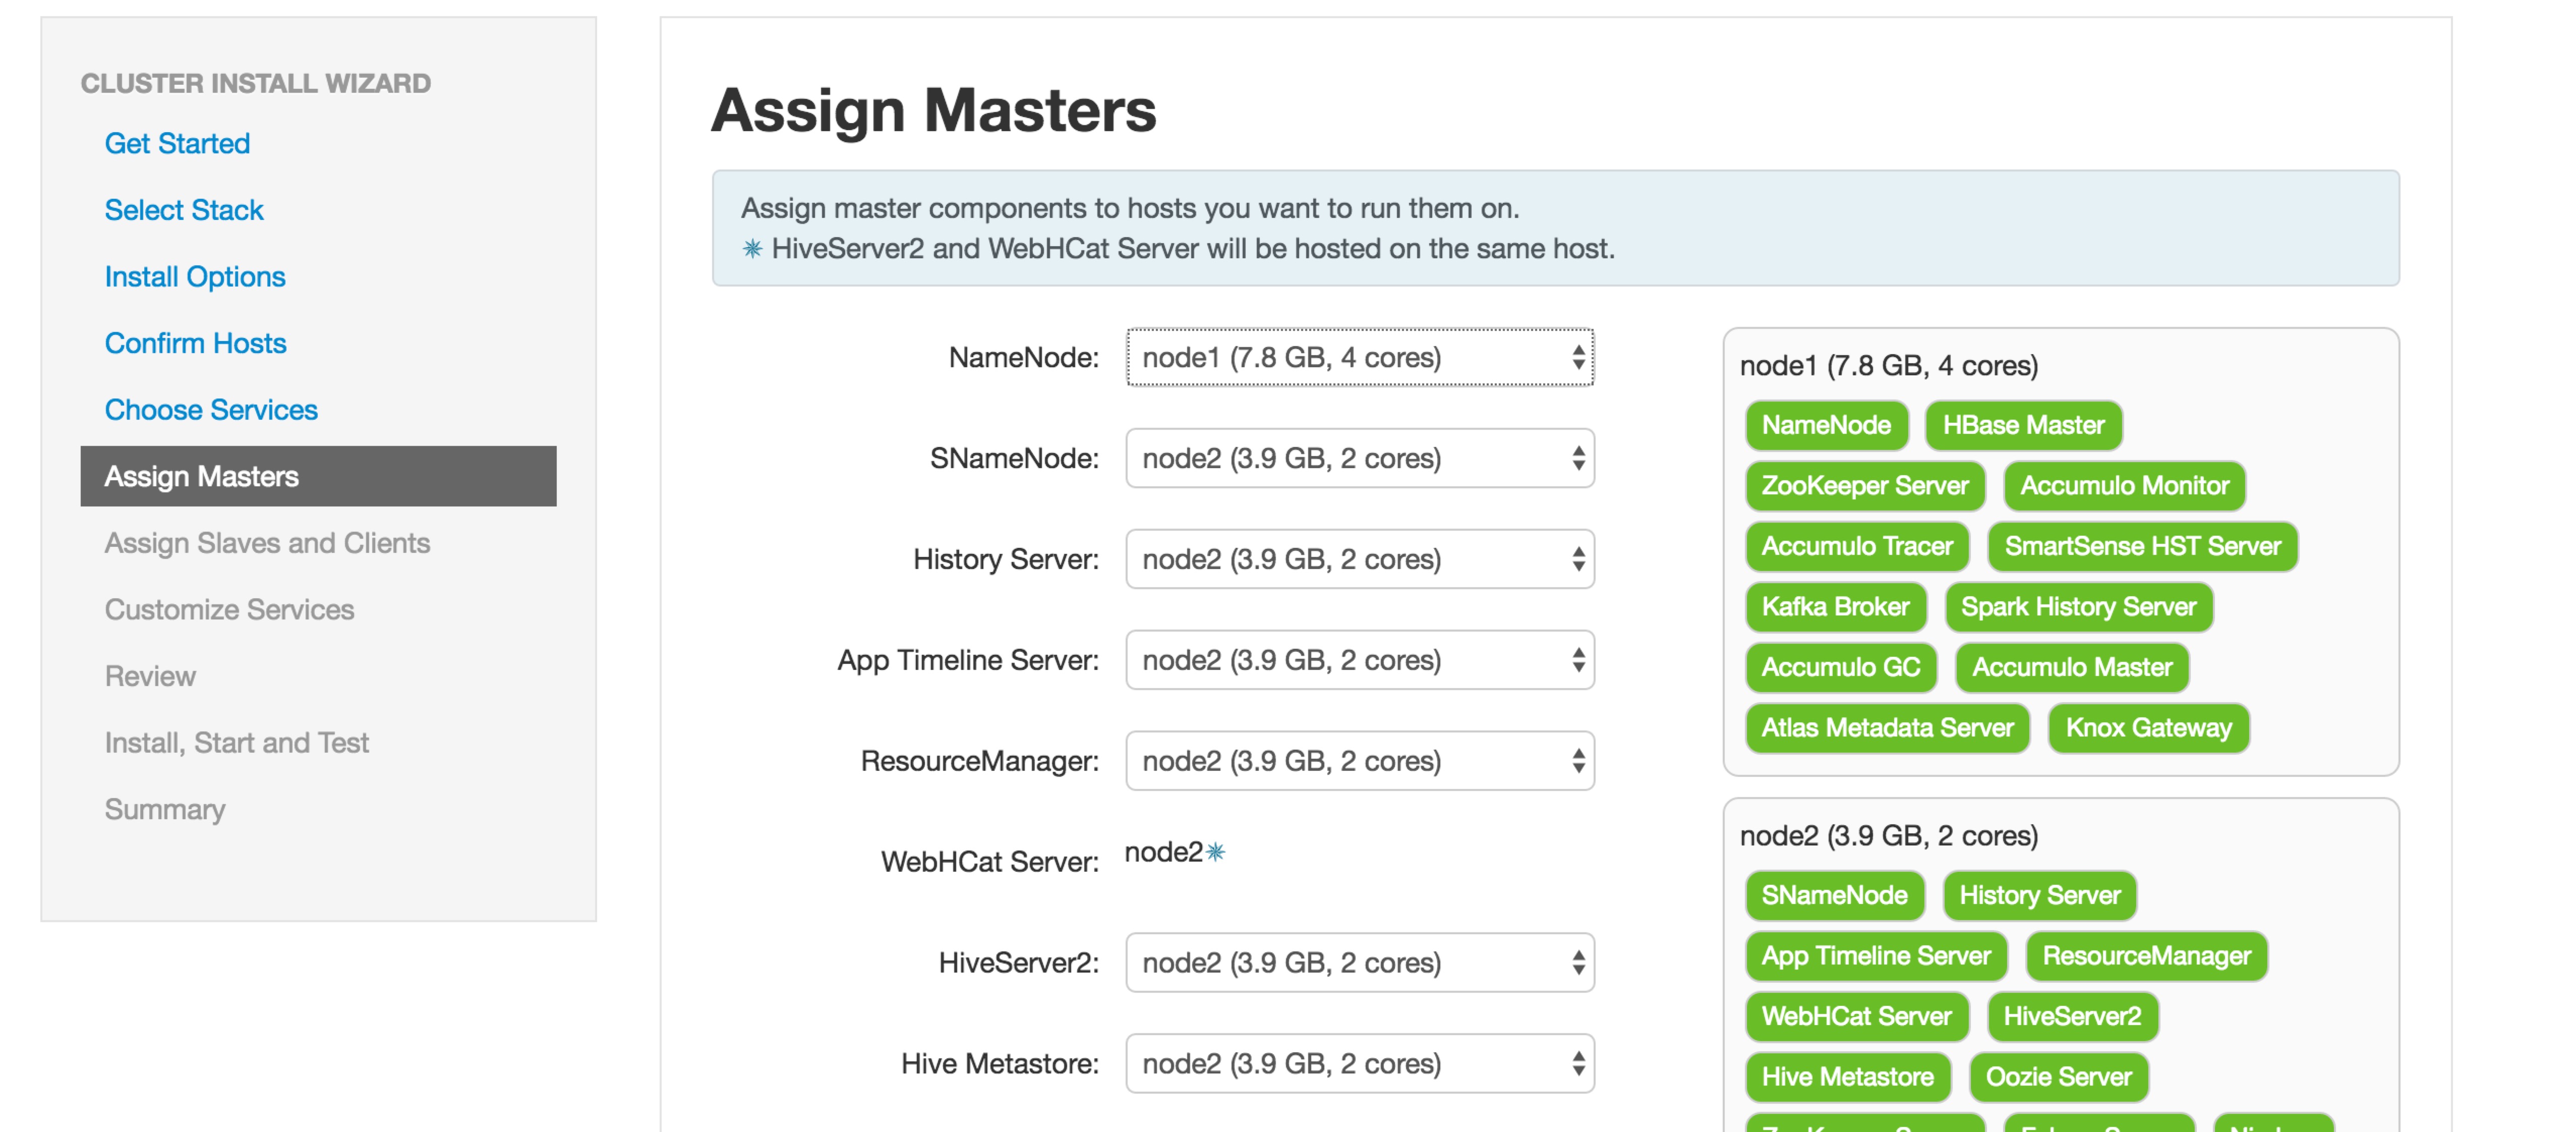Viewport: 2576px width, 1132px height.
Task: Open the NameNode host dropdown
Action: (x=1359, y=357)
